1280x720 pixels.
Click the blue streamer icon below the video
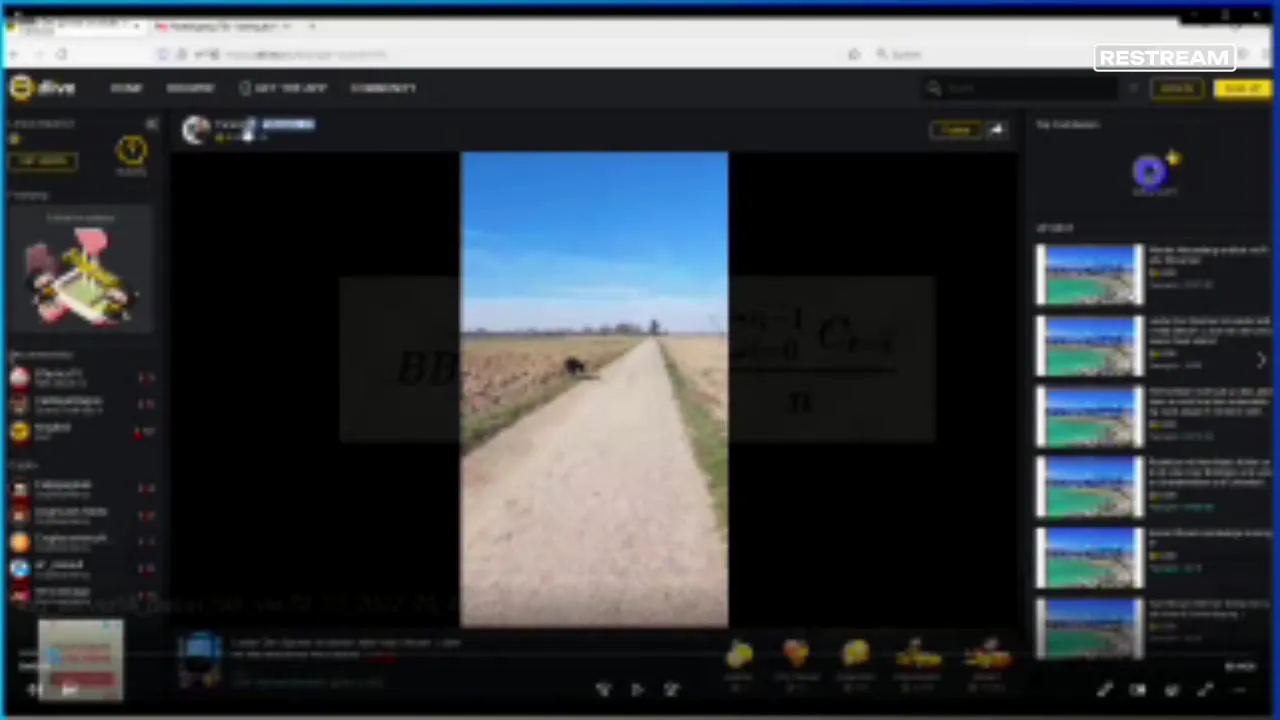(x=201, y=658)
